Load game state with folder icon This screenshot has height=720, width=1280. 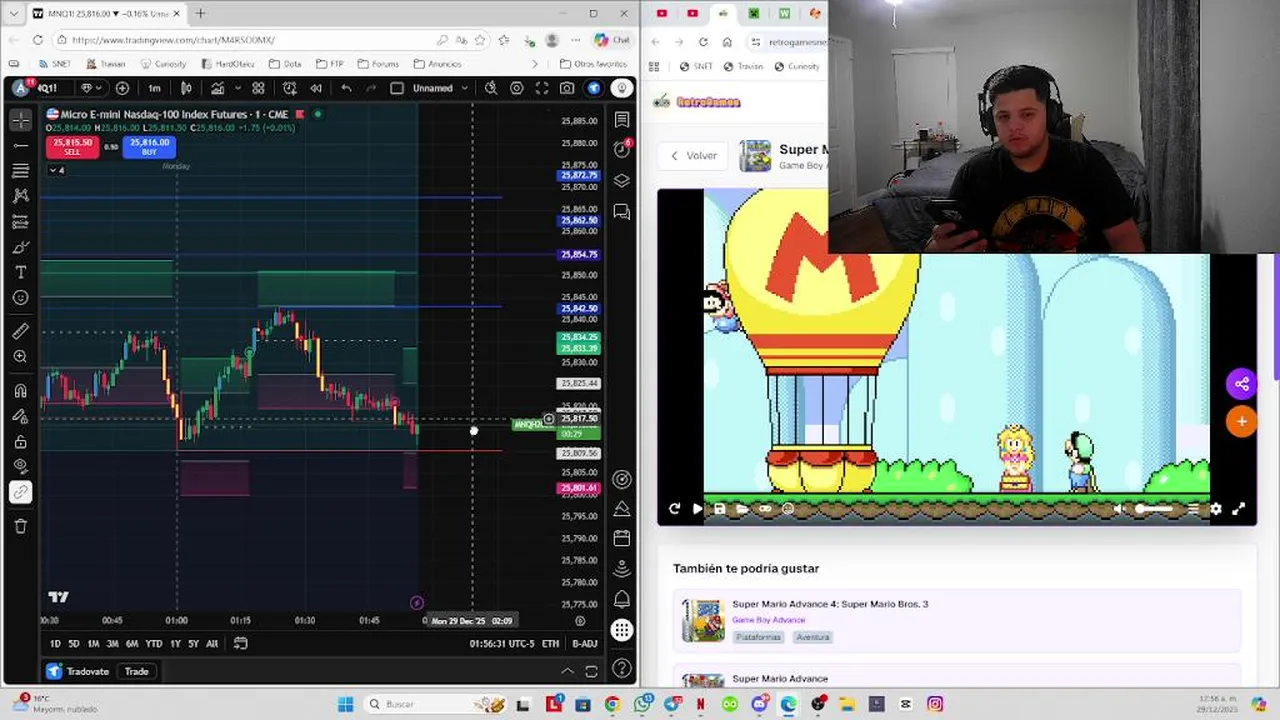point(743,509)
